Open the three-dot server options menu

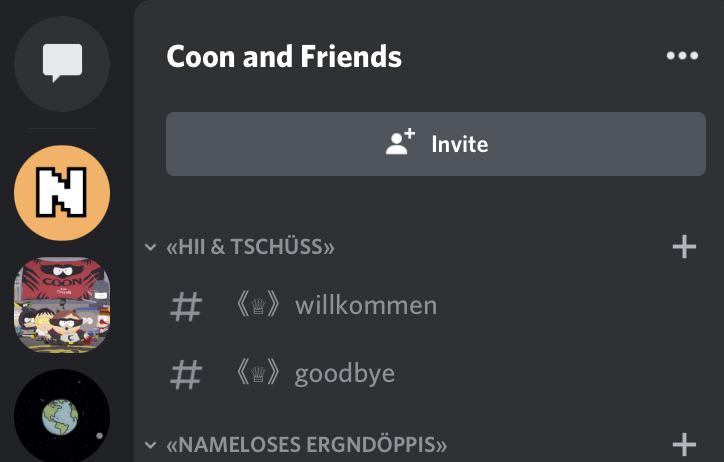(682, 56)
